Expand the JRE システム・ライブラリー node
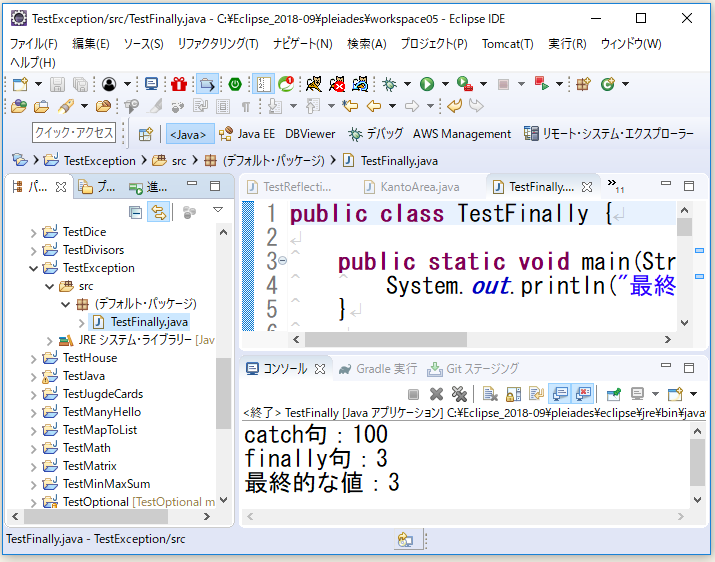 [50, 341]
